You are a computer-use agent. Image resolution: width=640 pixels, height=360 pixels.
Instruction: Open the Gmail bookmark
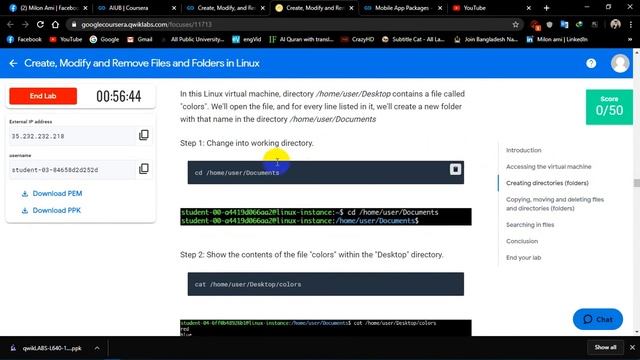click(140, 39)
